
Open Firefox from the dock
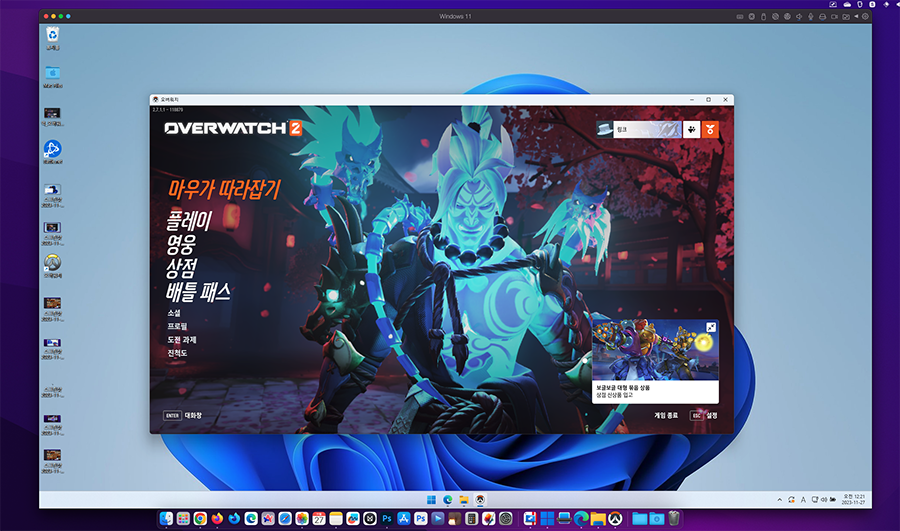(x=217, y=519)
